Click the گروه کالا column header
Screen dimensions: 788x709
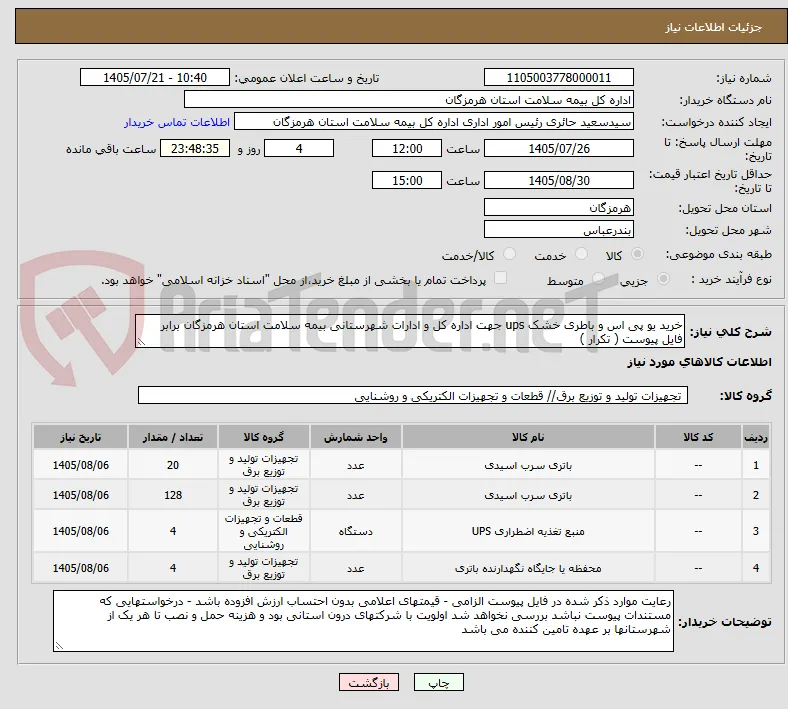point(264,437)
